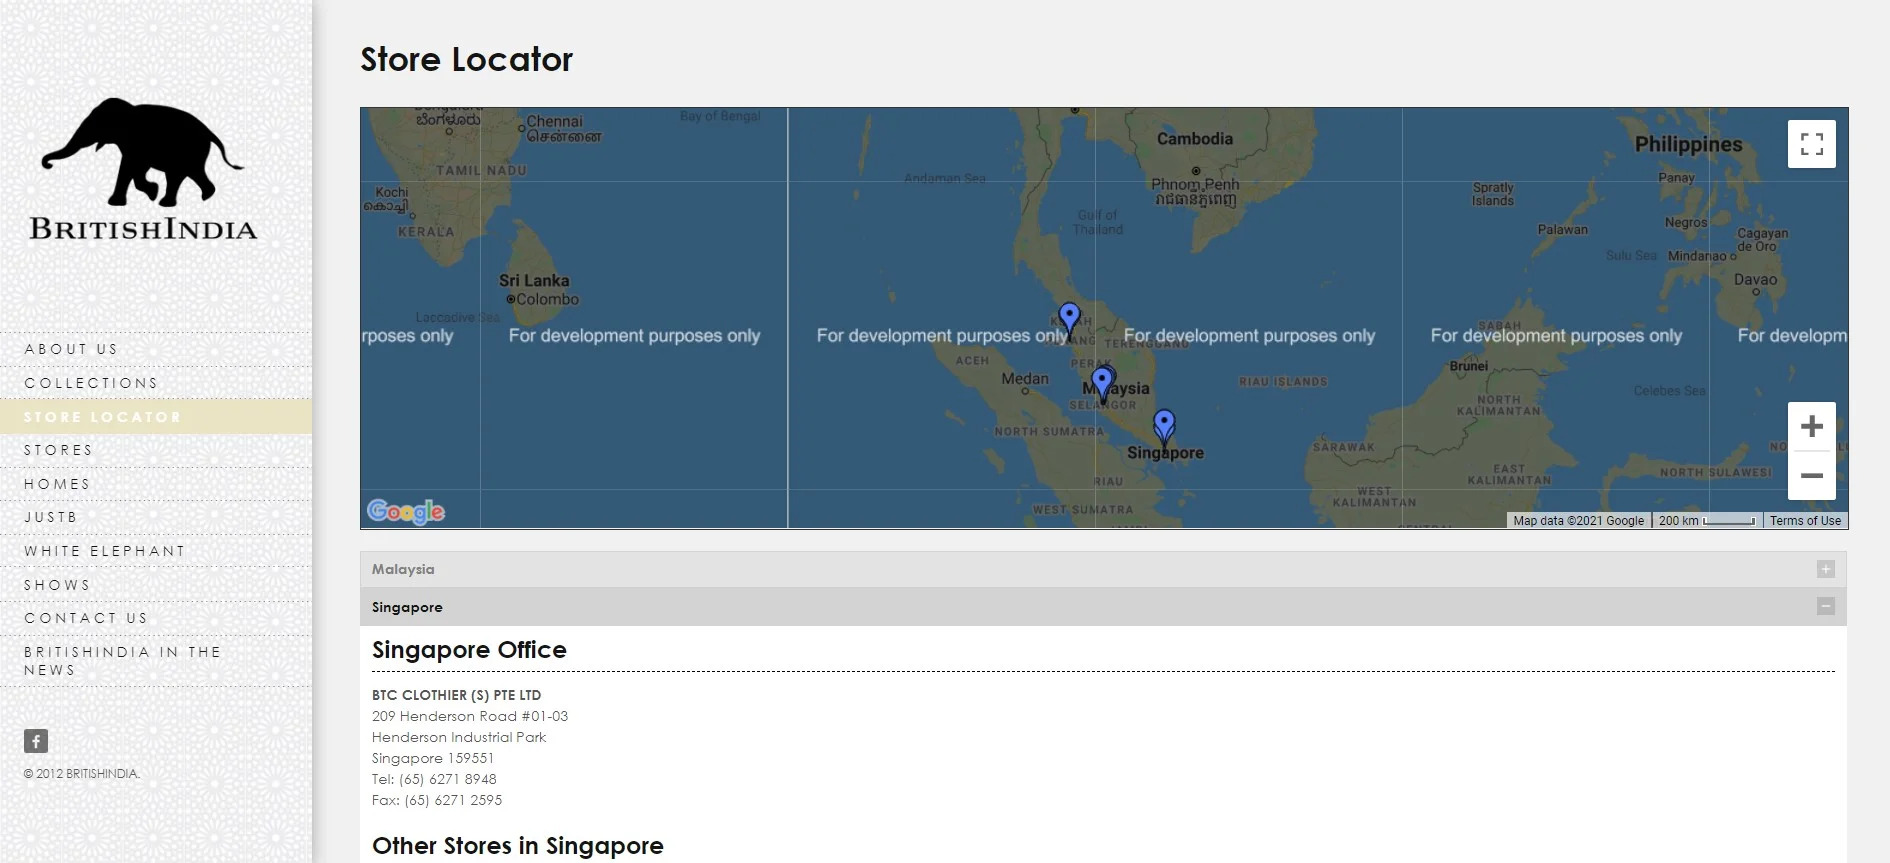The image size is (1890, 863).
Task: Click BTC CLOTHIER (S) PTE LTD text
Action: [456, 695]
